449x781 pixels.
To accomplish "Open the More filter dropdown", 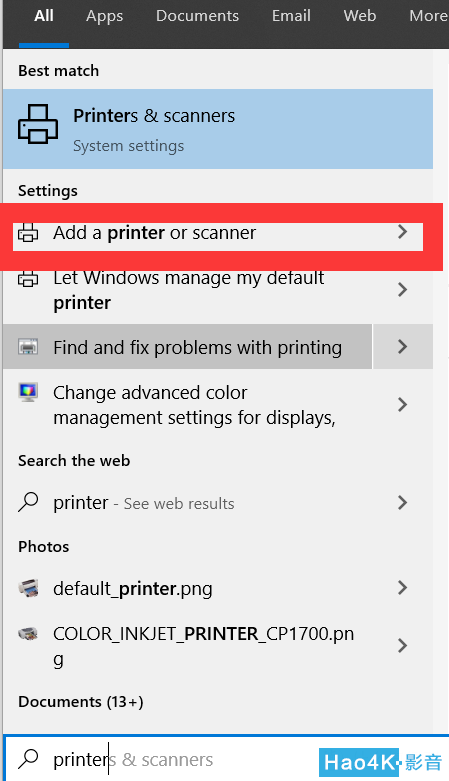I will (428, 16).
